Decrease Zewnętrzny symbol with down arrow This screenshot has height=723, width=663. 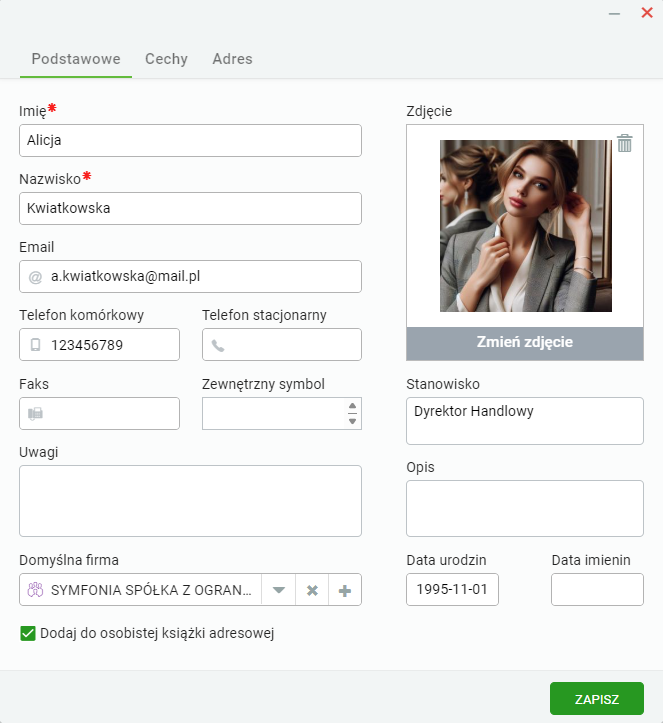[352, 421]
